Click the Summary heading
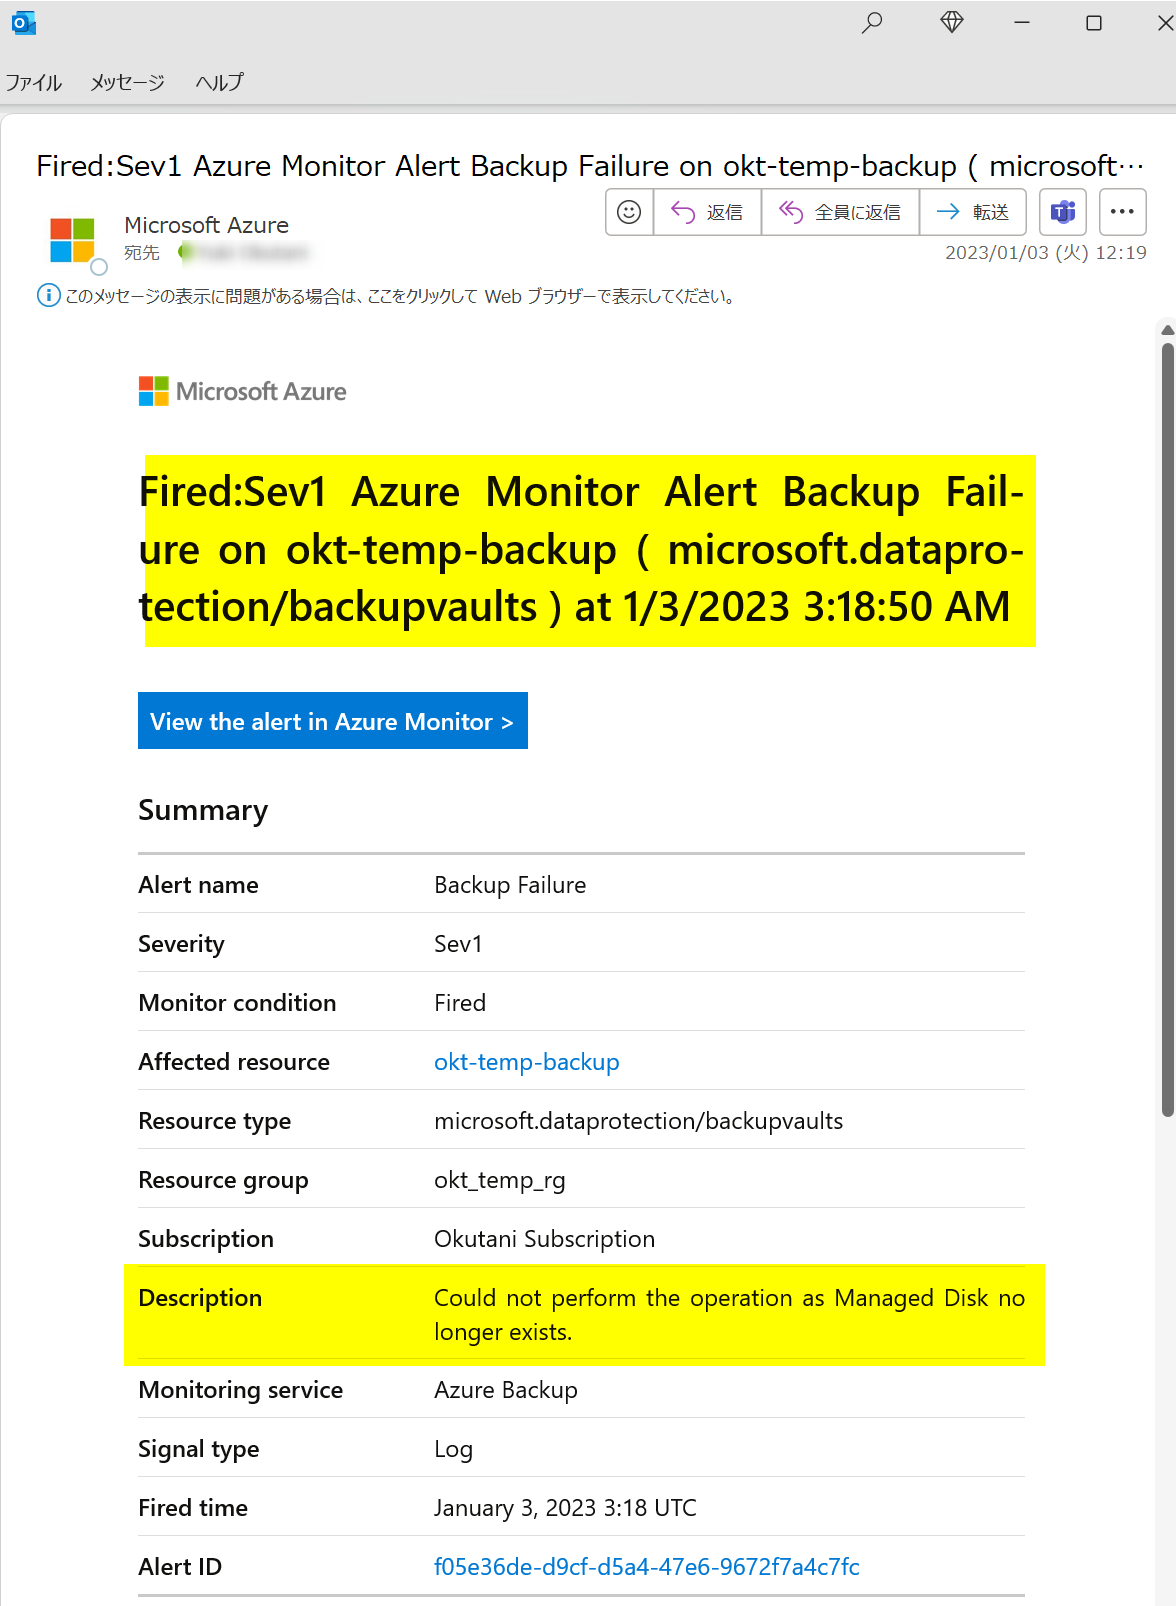1176x1606 pixels. (203, 810)
